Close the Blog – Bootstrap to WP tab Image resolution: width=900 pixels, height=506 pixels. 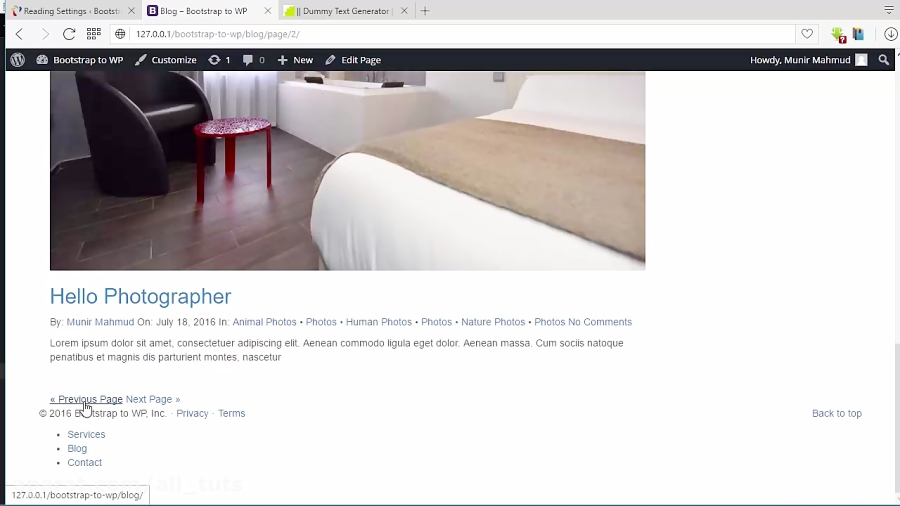click(267, 11)
